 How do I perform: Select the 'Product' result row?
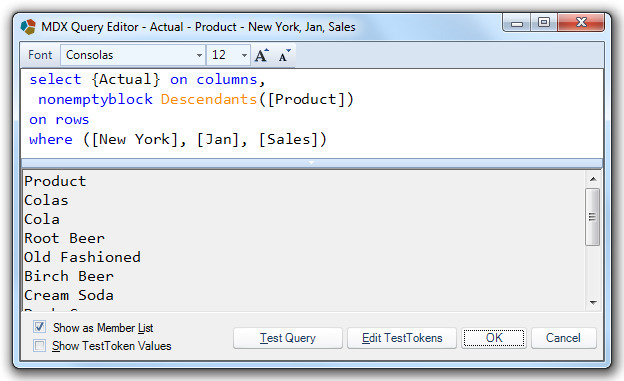[55, 181]
